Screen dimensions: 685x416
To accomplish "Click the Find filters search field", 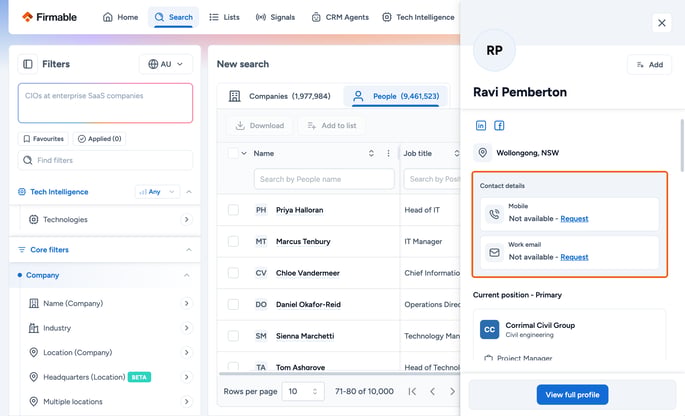I will coord(105,160).
